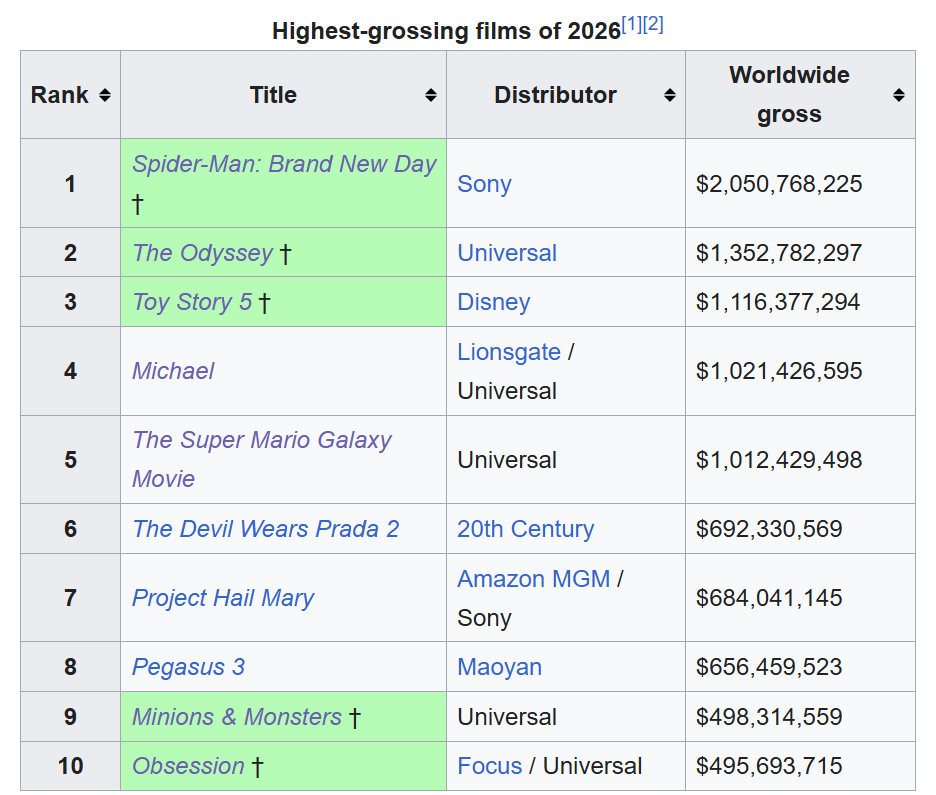This screenshot has height=795, width=936.
Task: Open The Odyssey film link
Action: pos(202,253)
